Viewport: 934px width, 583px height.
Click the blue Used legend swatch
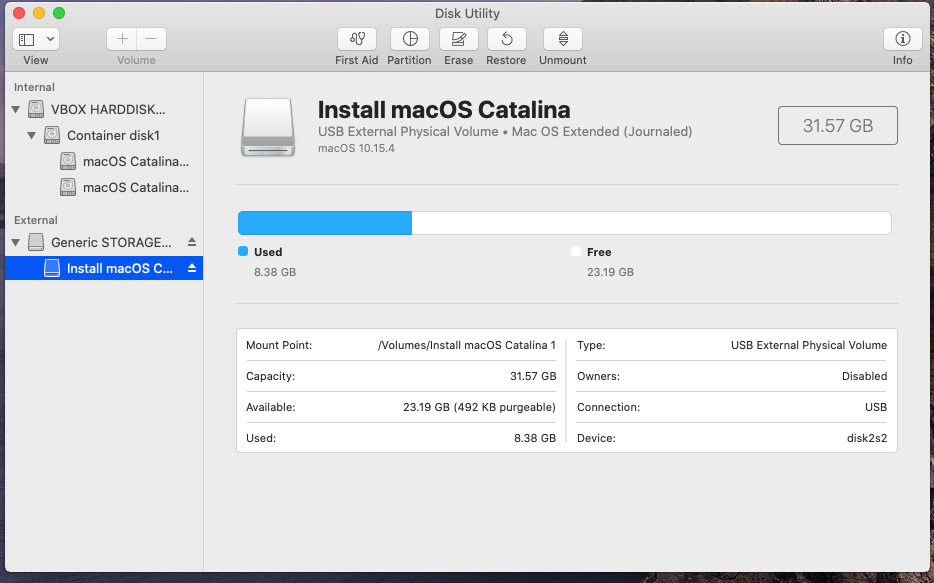click(243, 251)
